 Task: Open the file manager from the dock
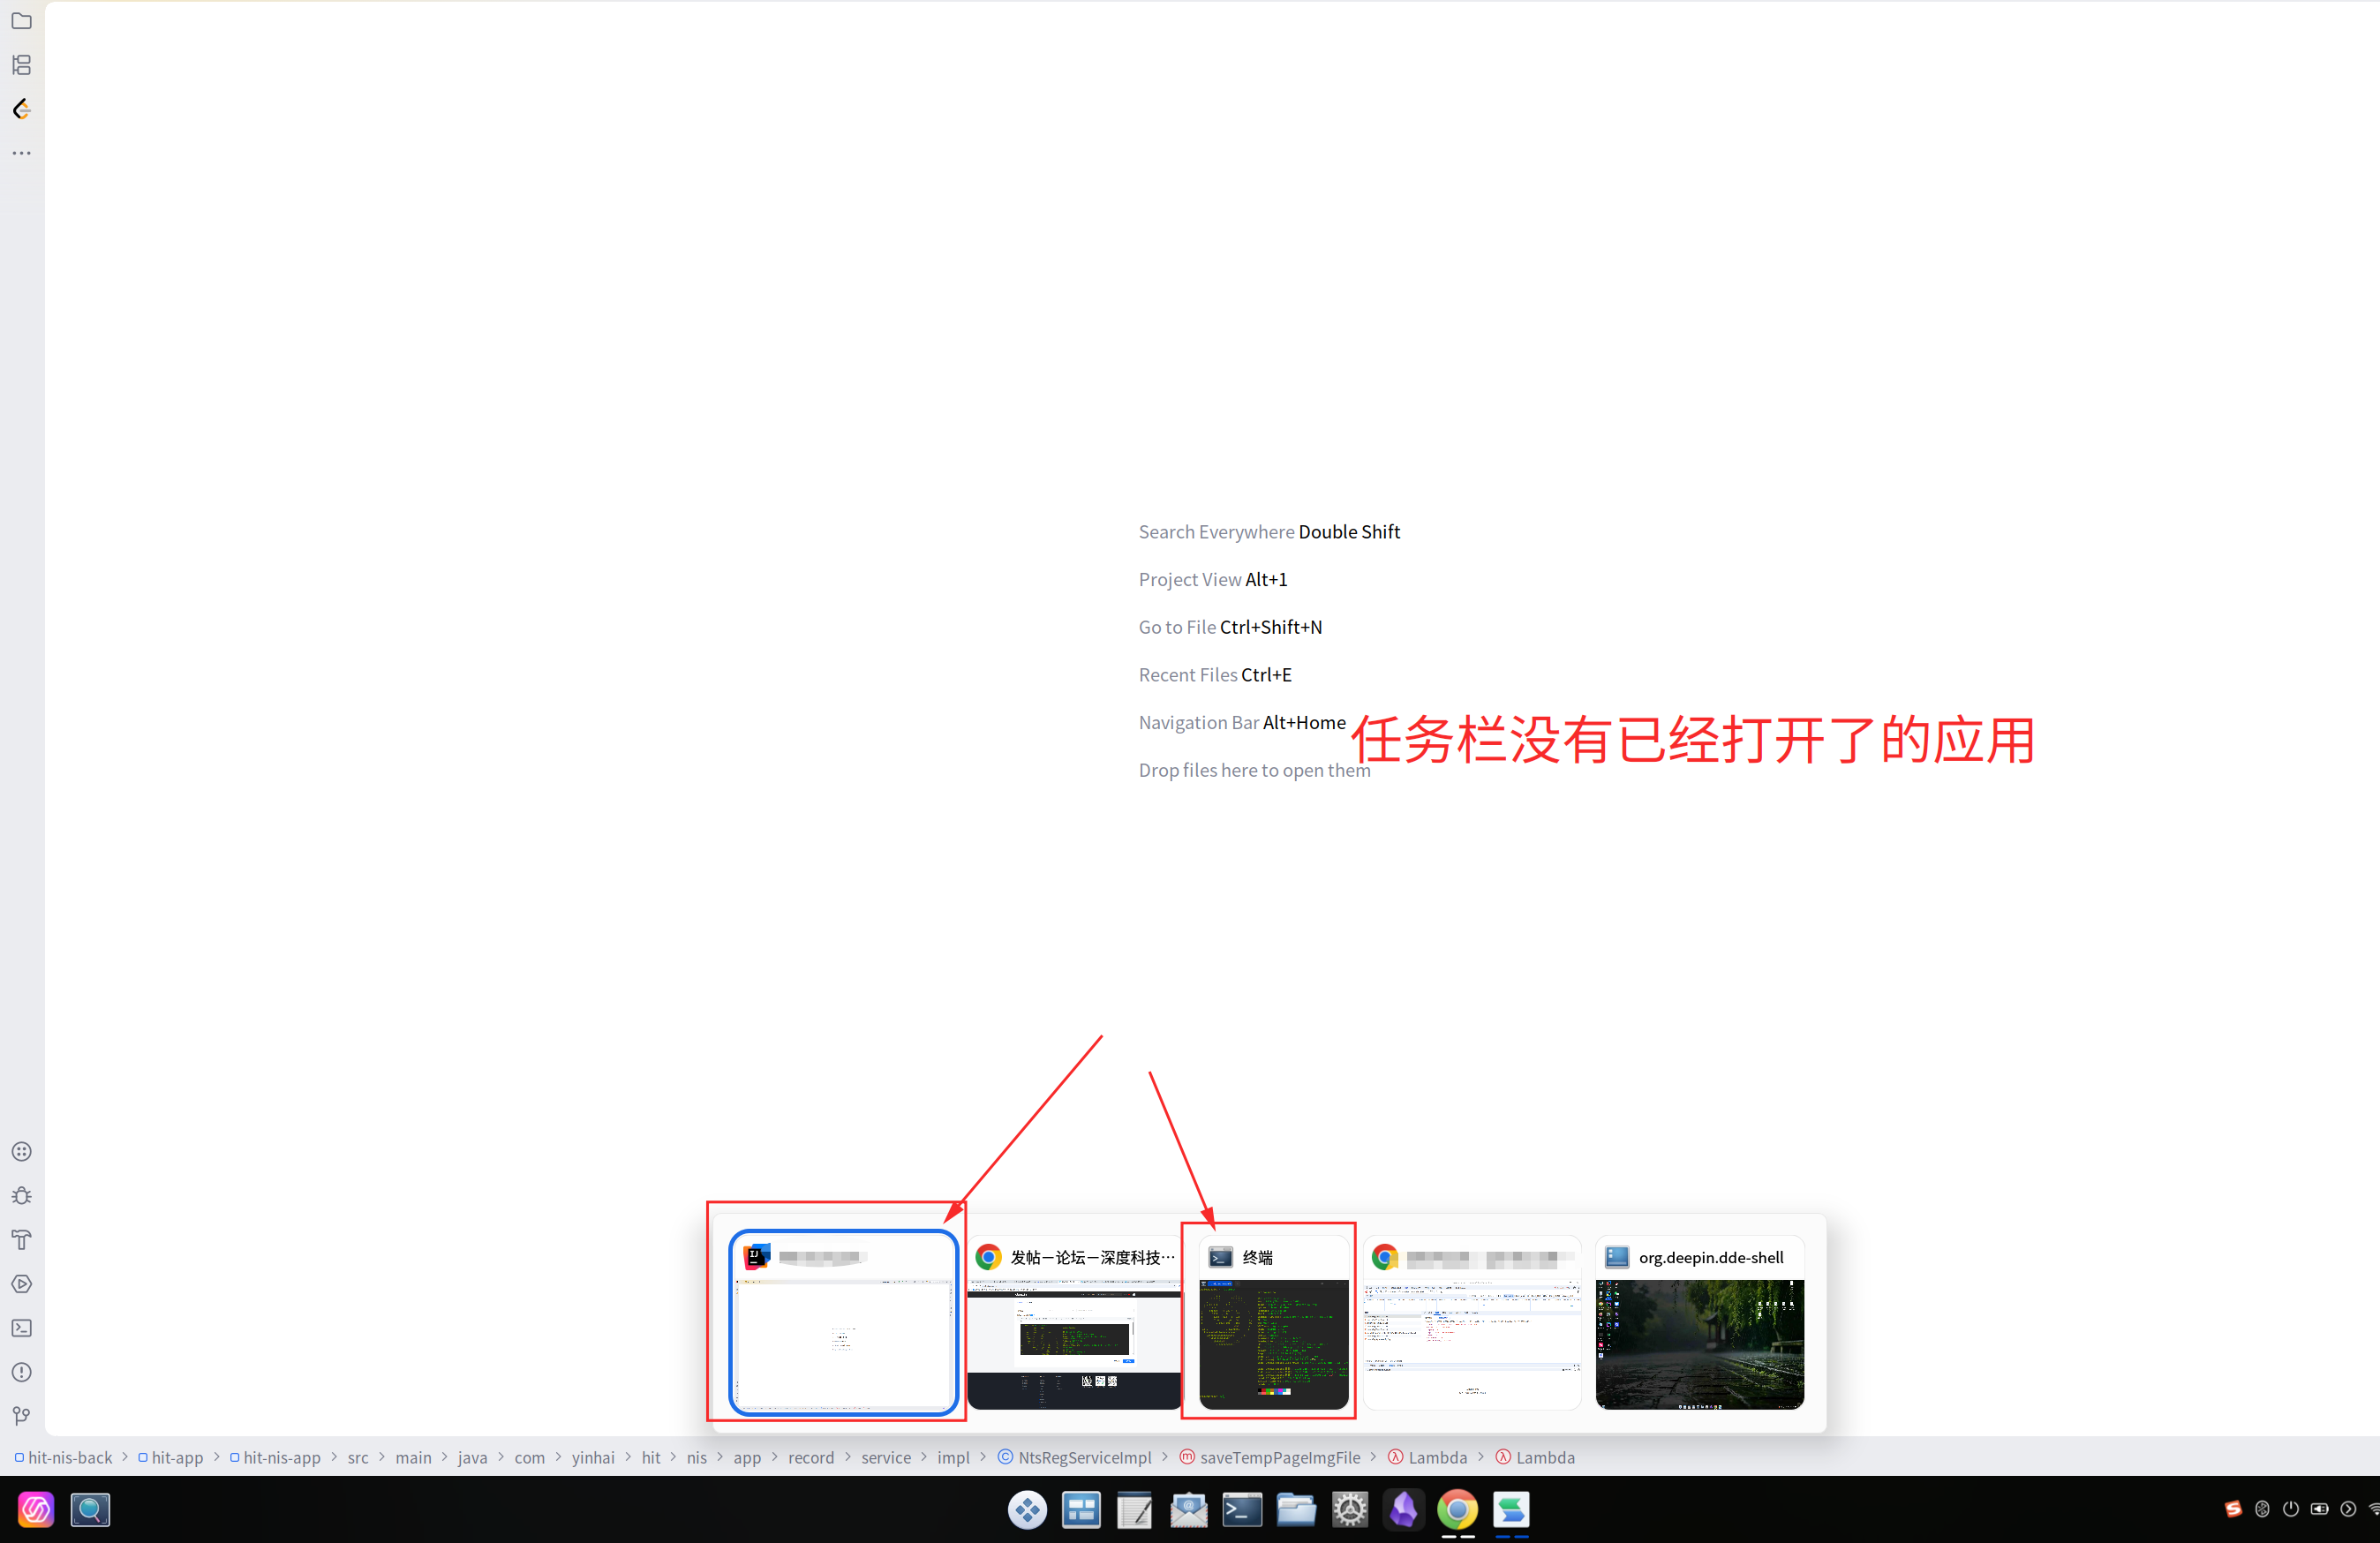tap(1295, 1509)
